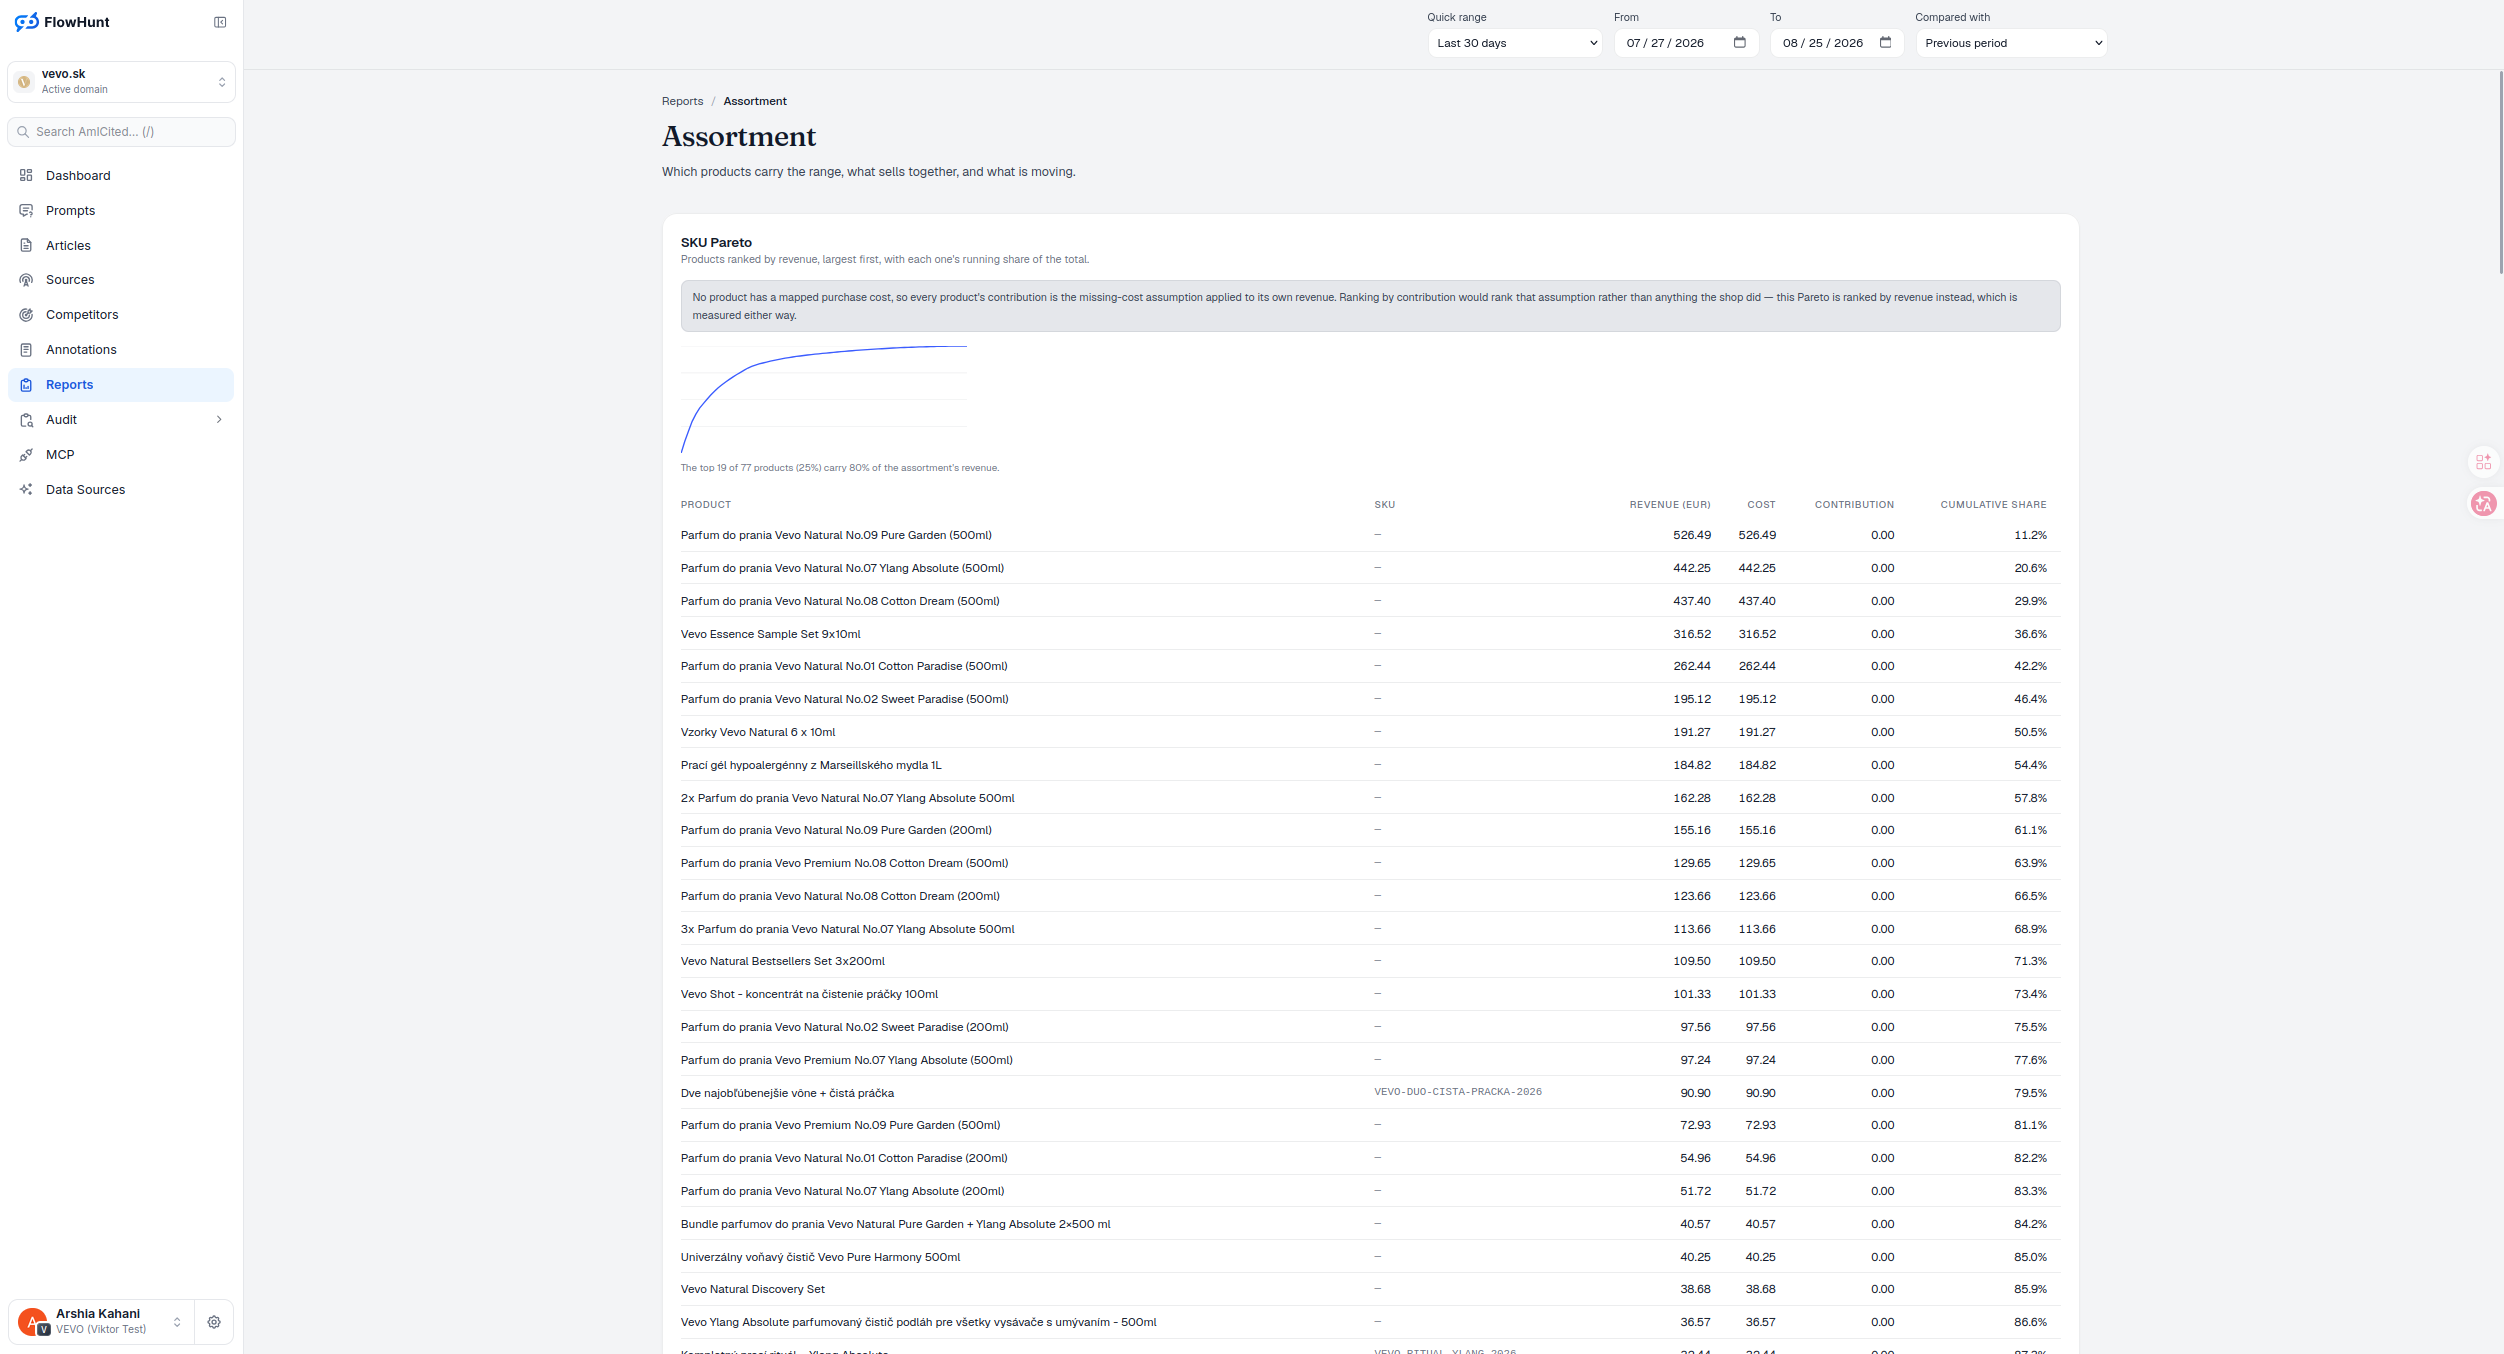Viewport: 2504px width, 1354px height.
Task: Click the Reports clipboard icon
Action: click(26, 385)
